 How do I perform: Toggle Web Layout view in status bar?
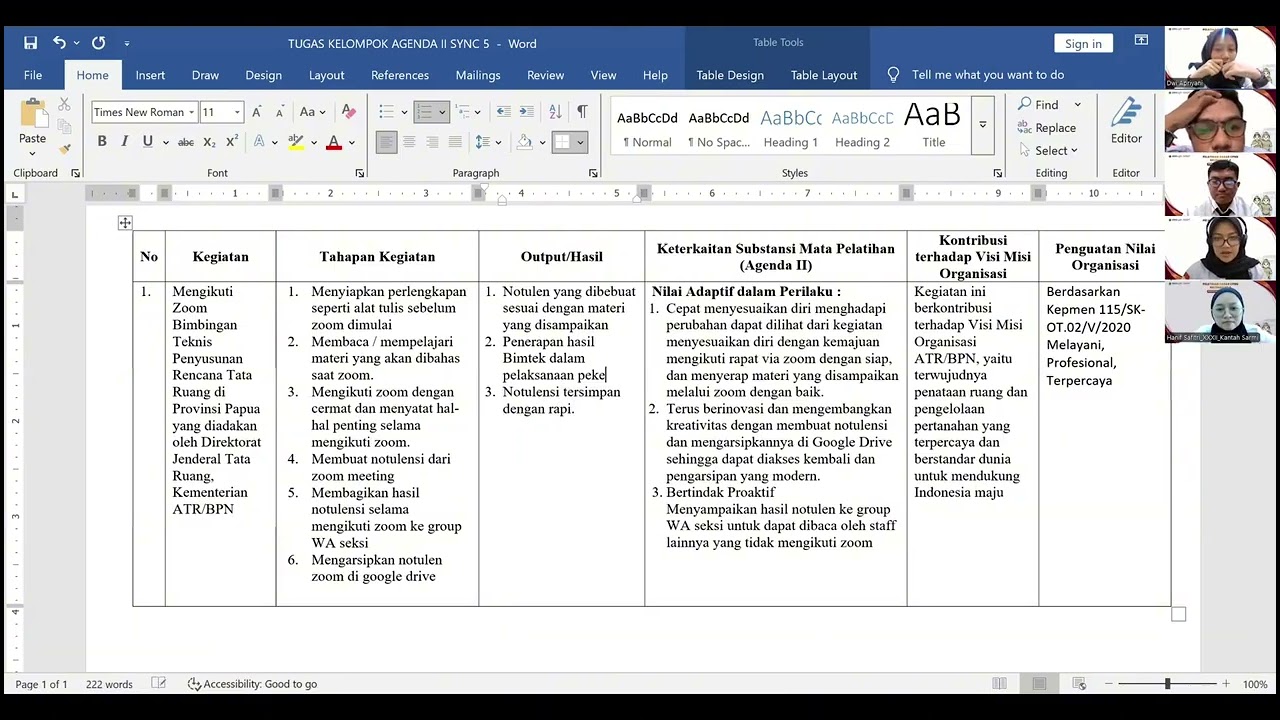click(x=1079, y=684)
